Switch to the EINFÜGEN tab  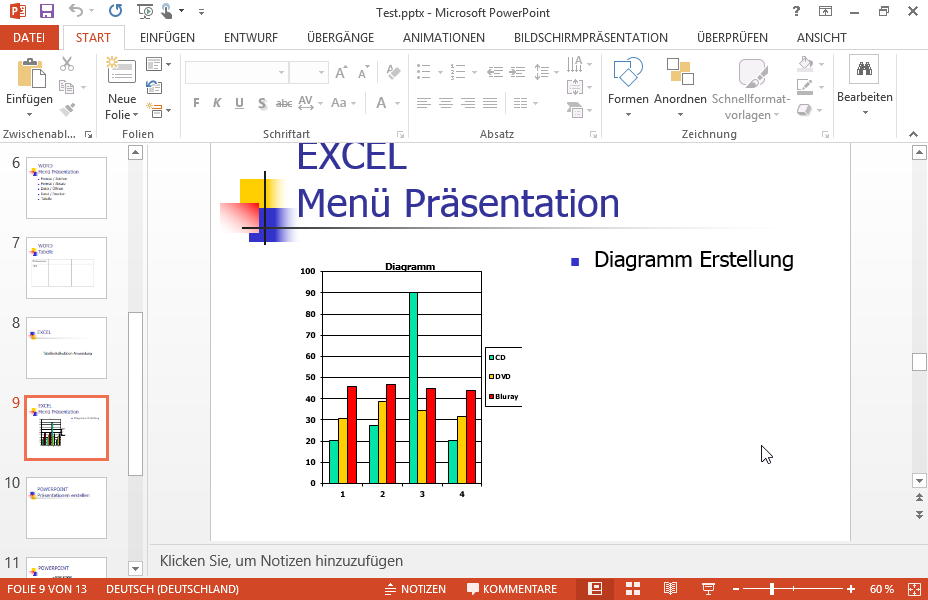[167, 37]
